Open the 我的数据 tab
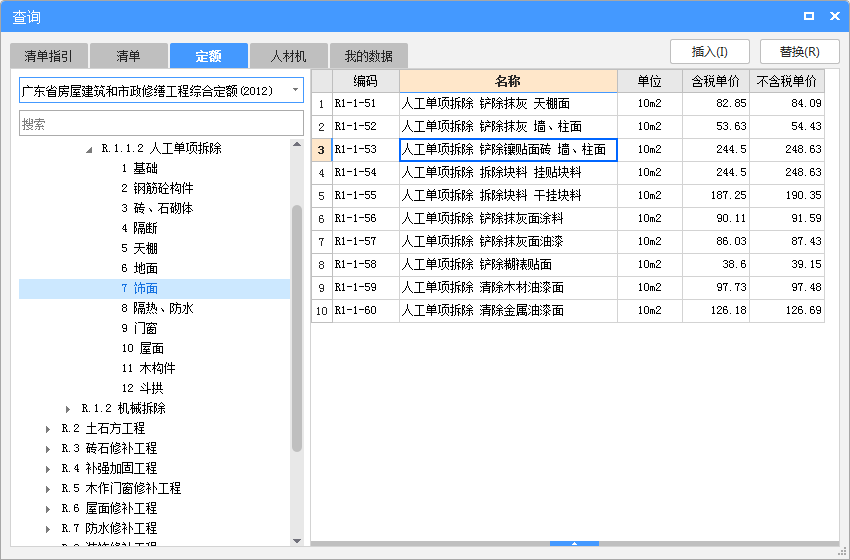The width and height of the screenshot is (850, 560). point(369,56)
